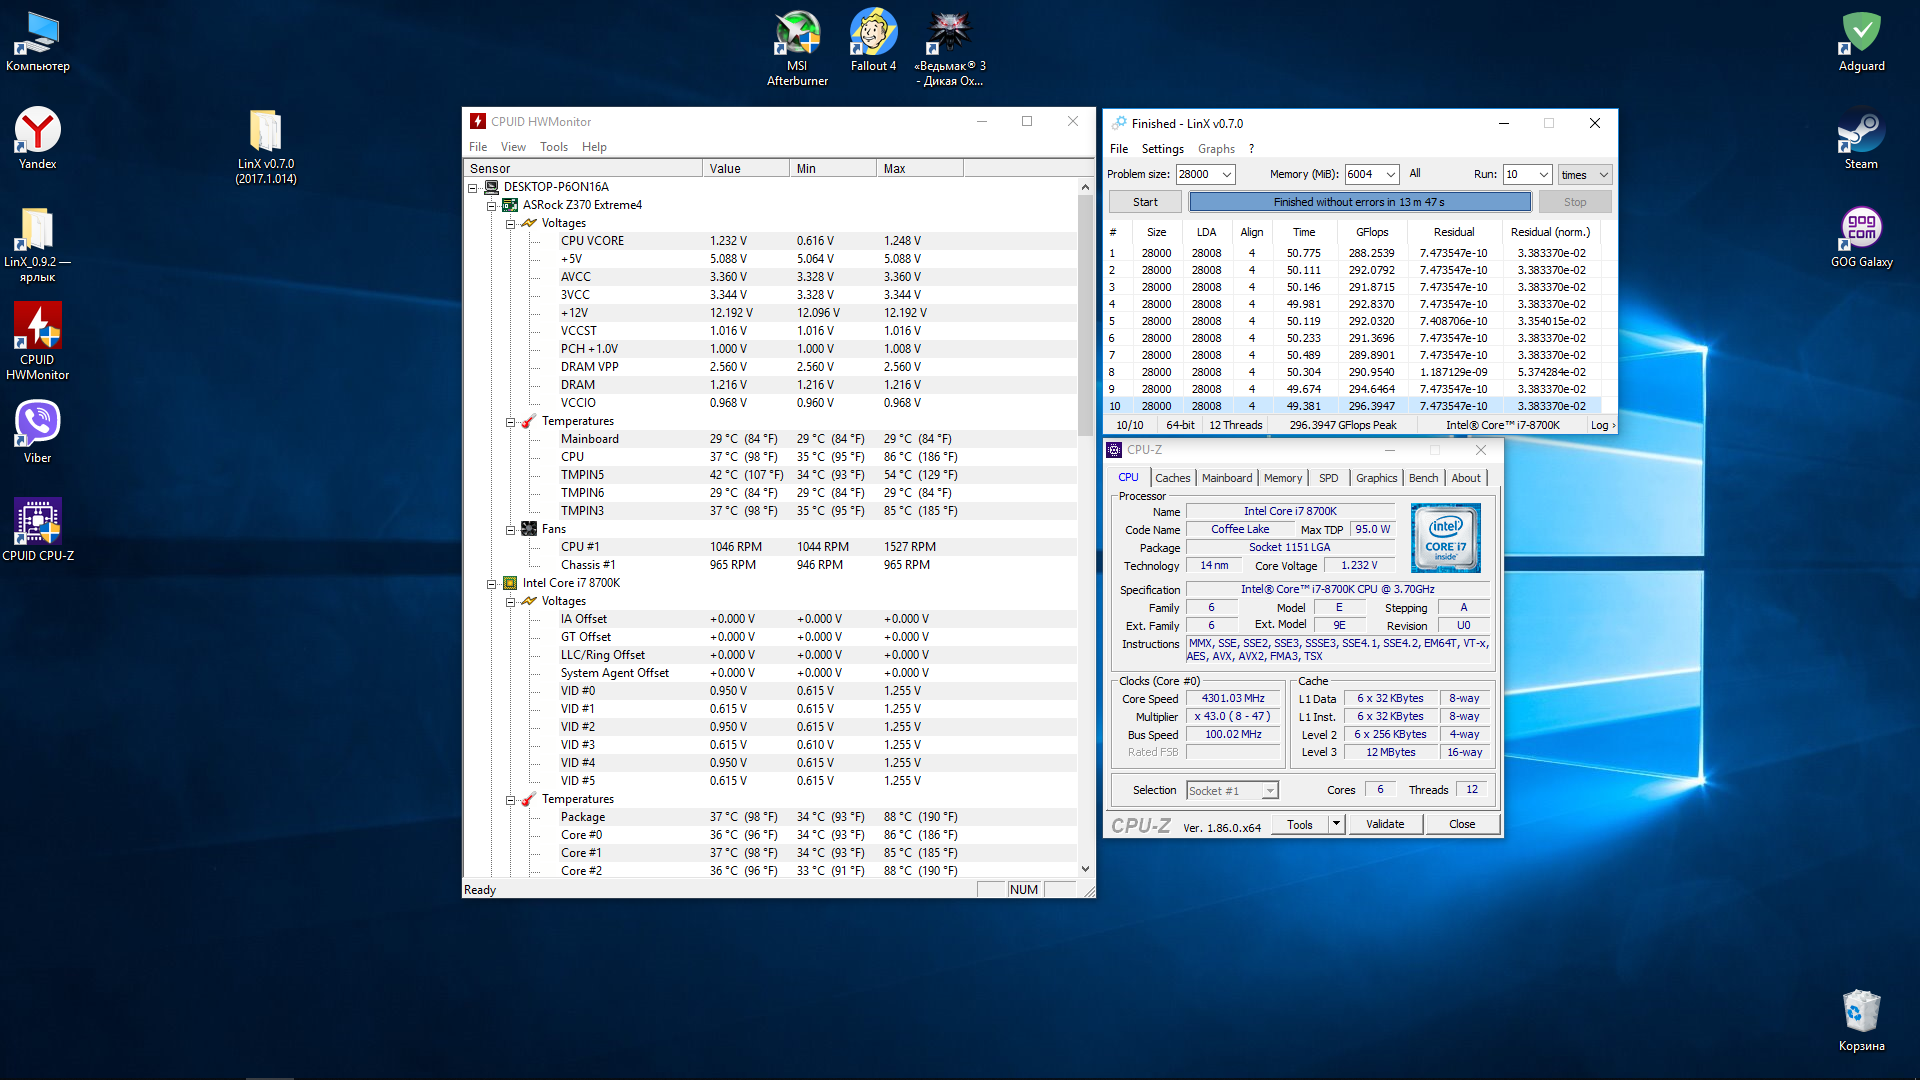
Task: Click the HWMonitor vertical scrollbar down arrow
Action: [1085, 870]
